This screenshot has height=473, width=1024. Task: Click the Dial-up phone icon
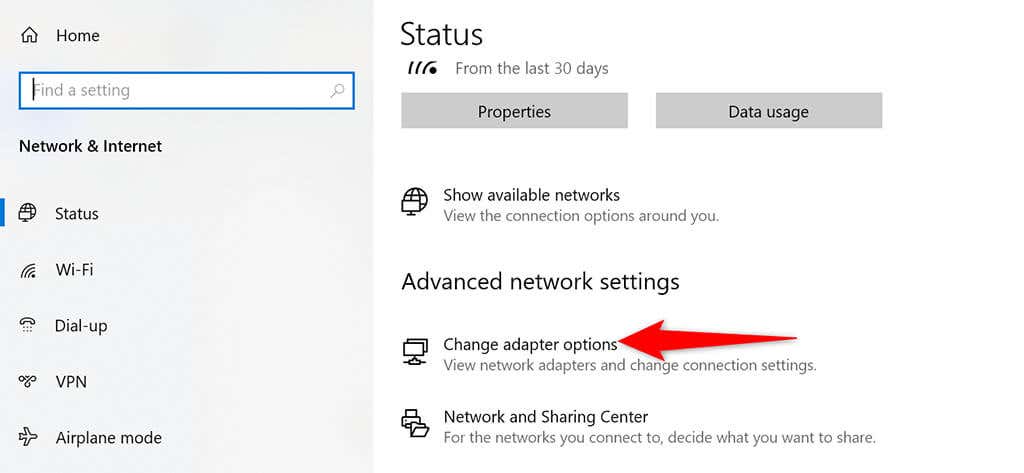[x=28, y=325]
